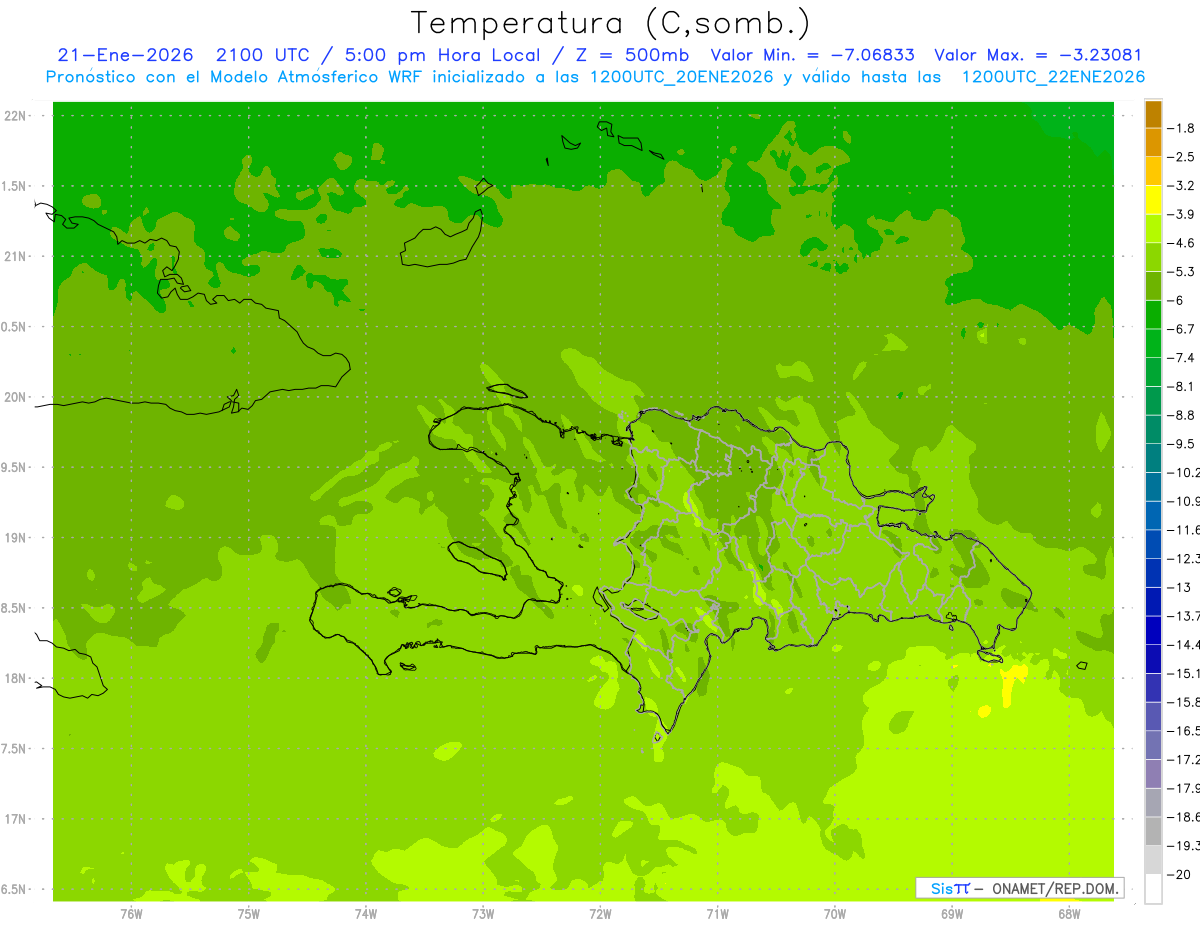The width and height of the screenshot is (1200, 927).
Task: Click the '69W' longitude label
Action: coord(952,913)
